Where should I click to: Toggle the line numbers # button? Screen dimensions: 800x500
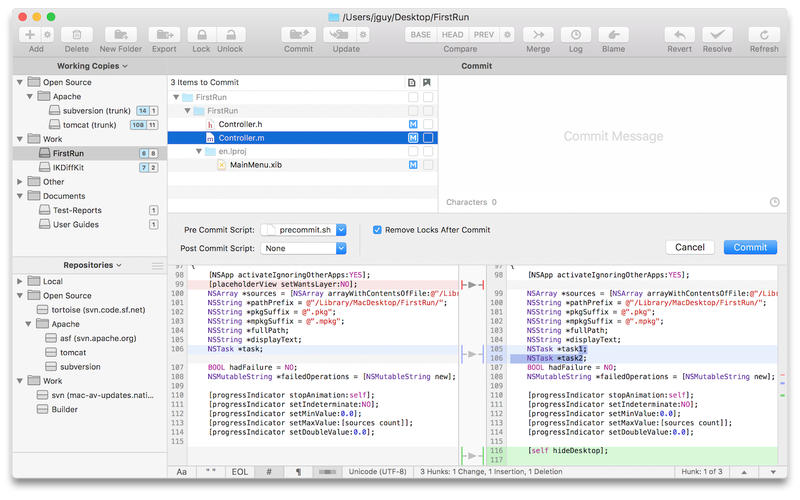coord(269,472)
